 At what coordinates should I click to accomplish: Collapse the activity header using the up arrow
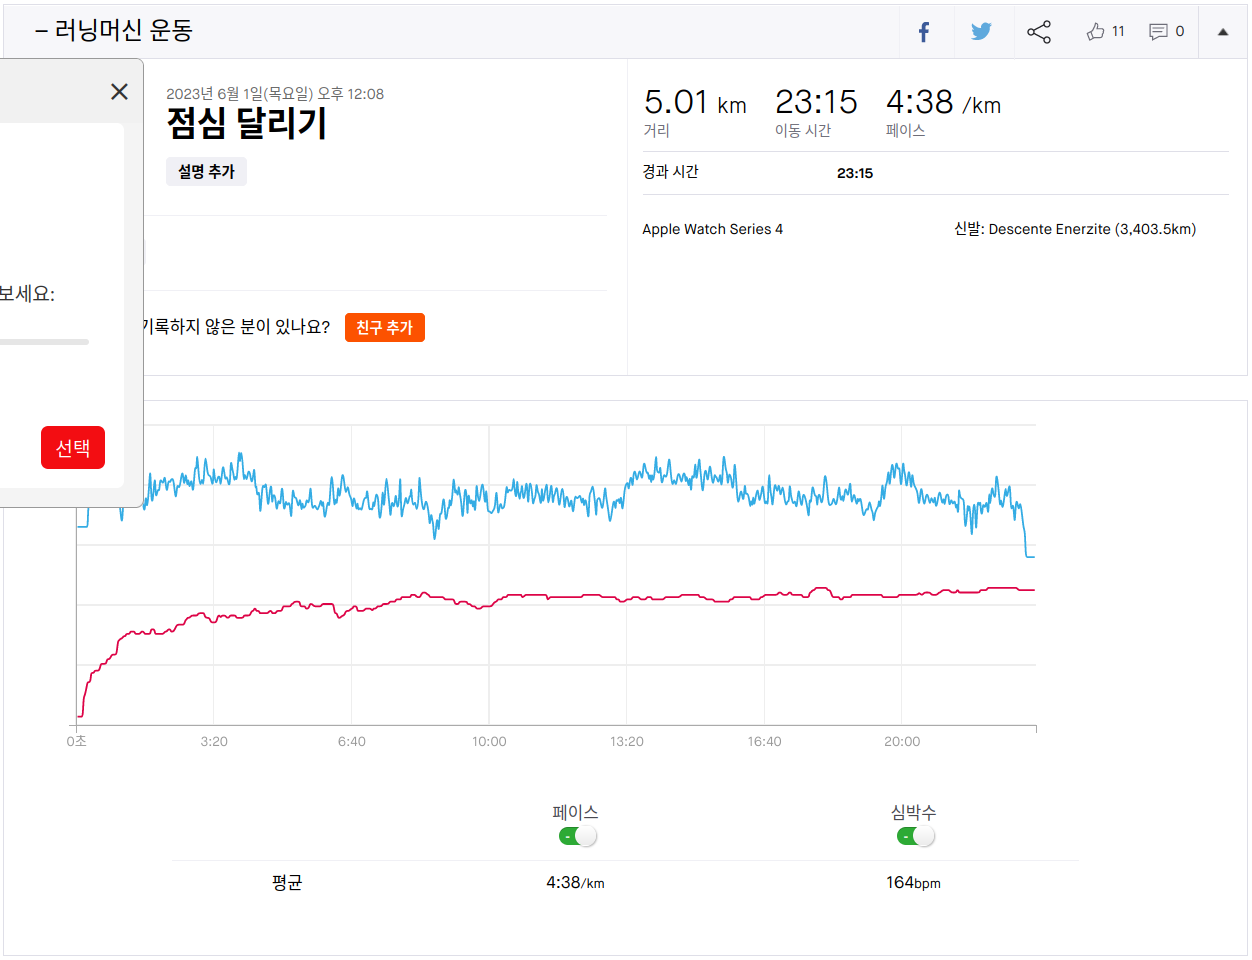[x=1222, y=32]
